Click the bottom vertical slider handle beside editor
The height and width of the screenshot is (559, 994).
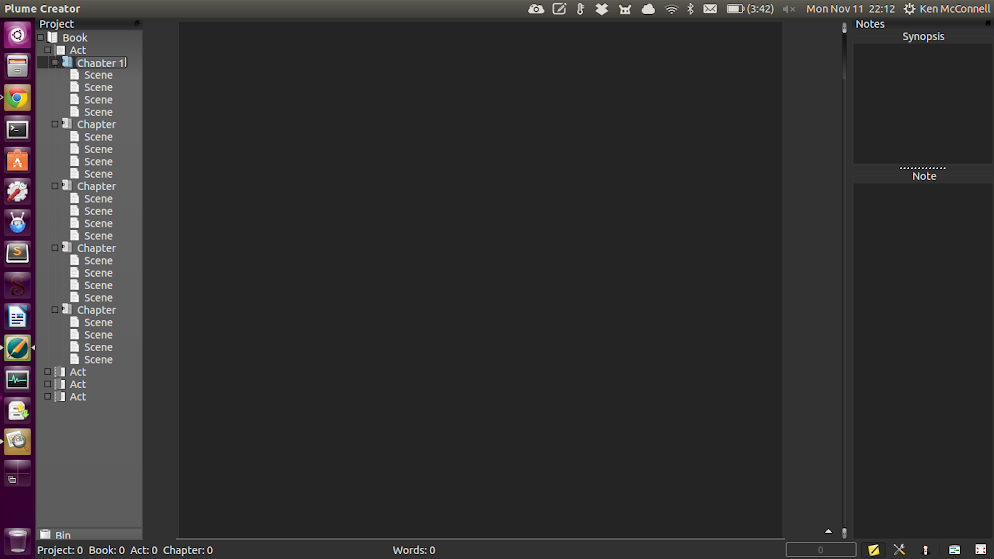pyautogui.click(x=844, y=532)
